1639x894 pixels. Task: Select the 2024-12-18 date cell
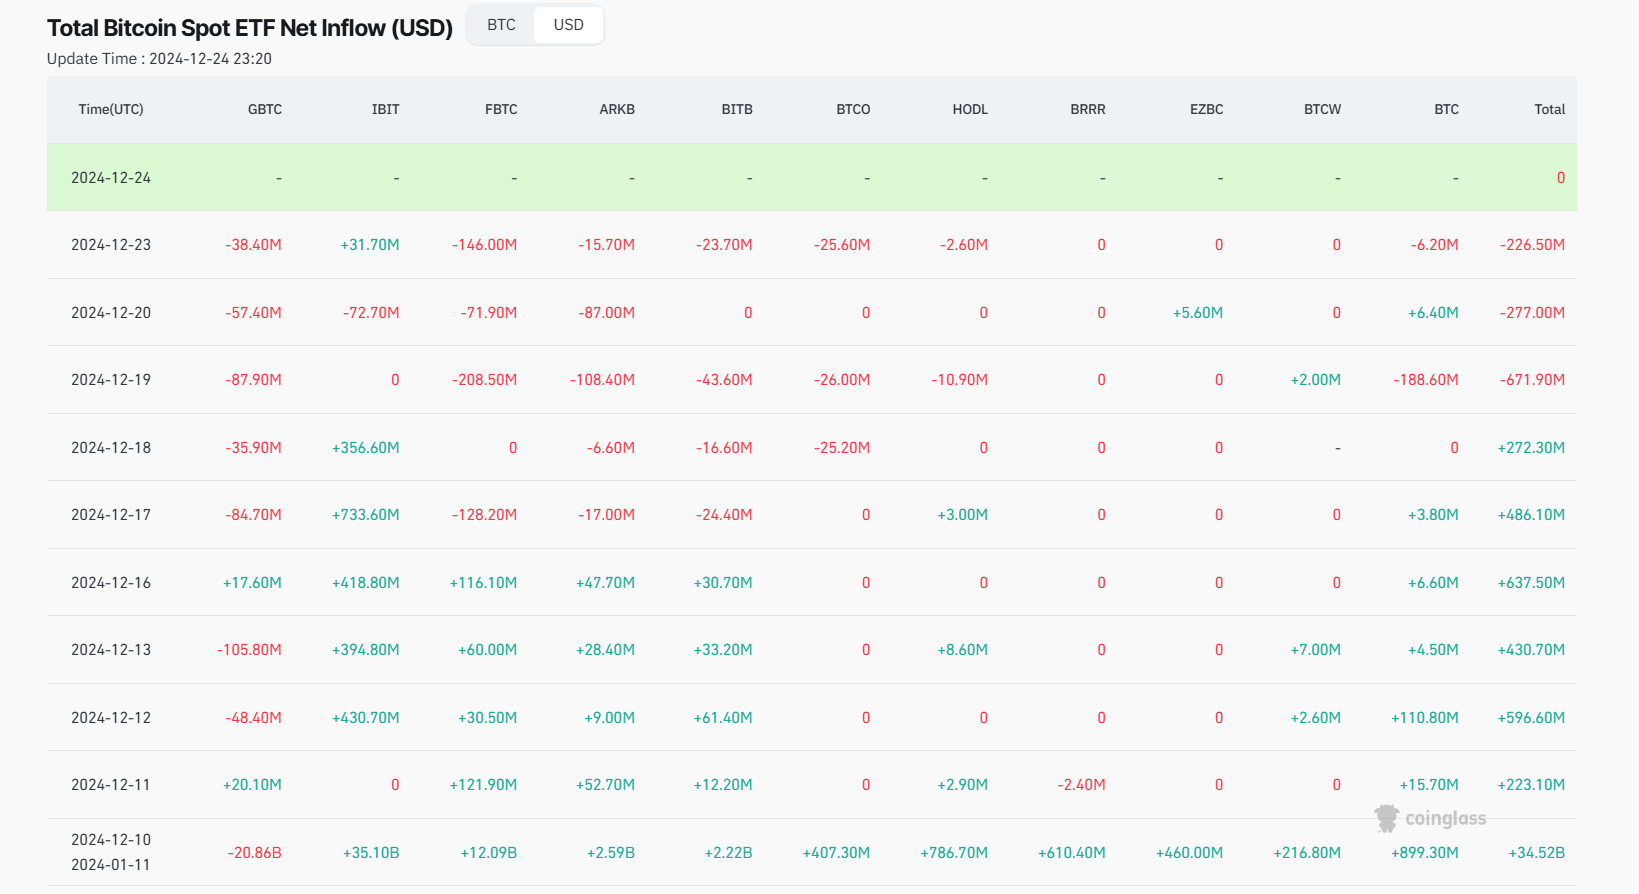[111, 448]
